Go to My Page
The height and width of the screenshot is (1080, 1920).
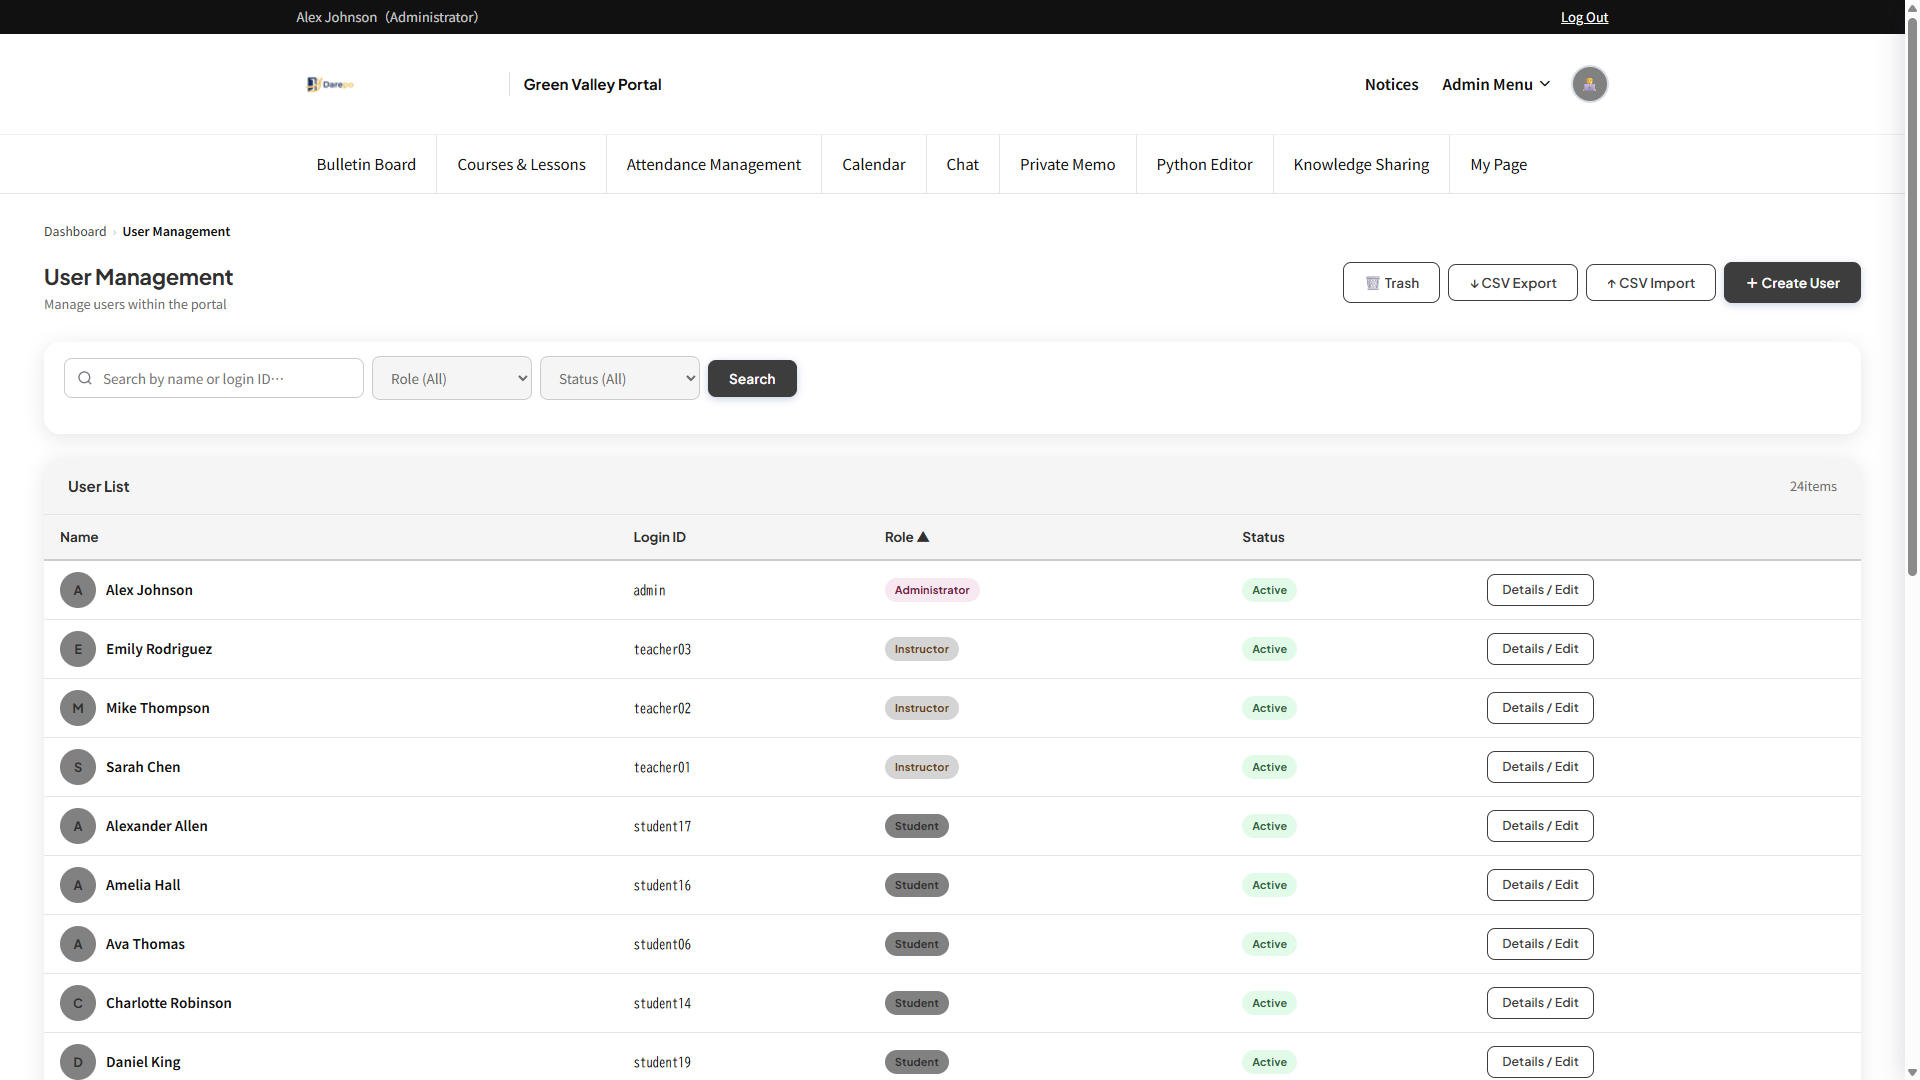pos(1499,164)
